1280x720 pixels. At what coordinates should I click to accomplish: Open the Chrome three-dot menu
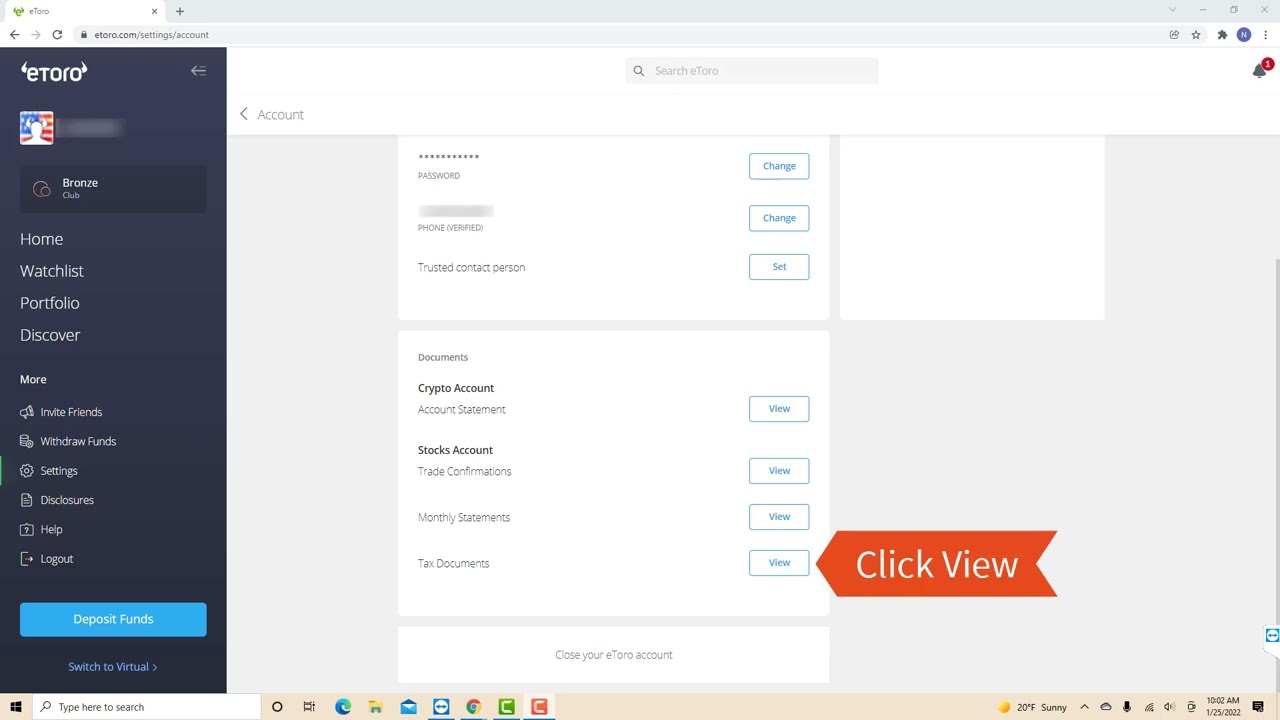[x=1266, y=34]
